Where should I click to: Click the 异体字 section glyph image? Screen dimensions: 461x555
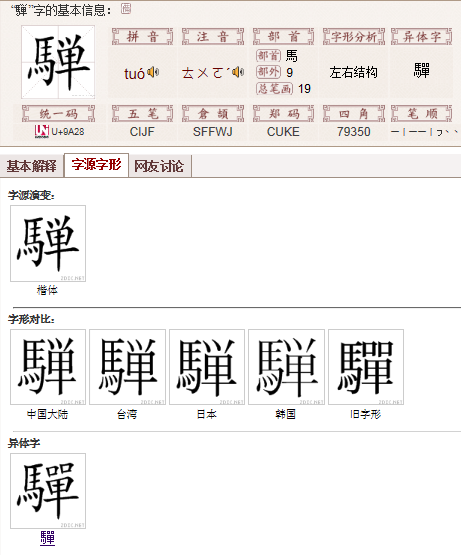(48, 491)
